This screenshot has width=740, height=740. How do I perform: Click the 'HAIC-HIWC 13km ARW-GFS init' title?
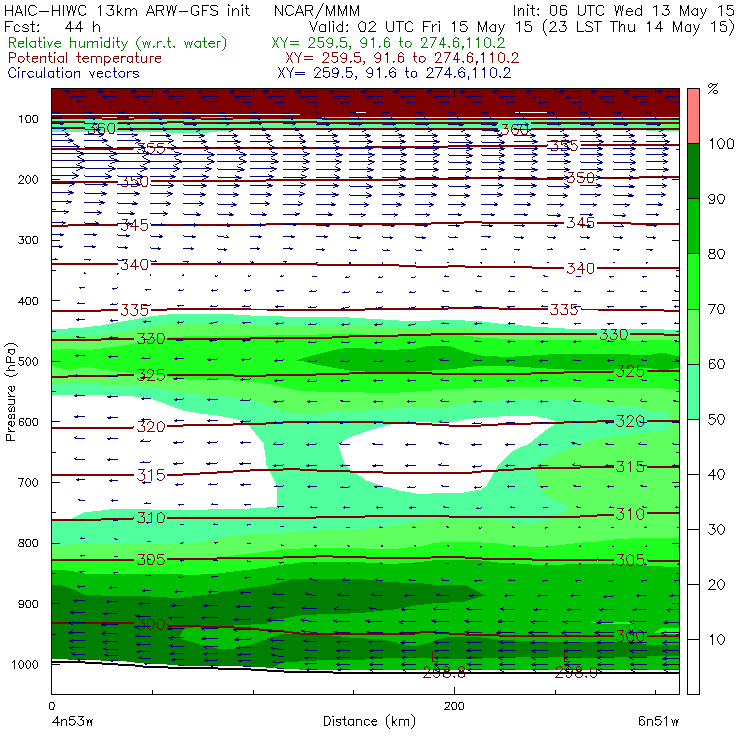coord(127,11)
